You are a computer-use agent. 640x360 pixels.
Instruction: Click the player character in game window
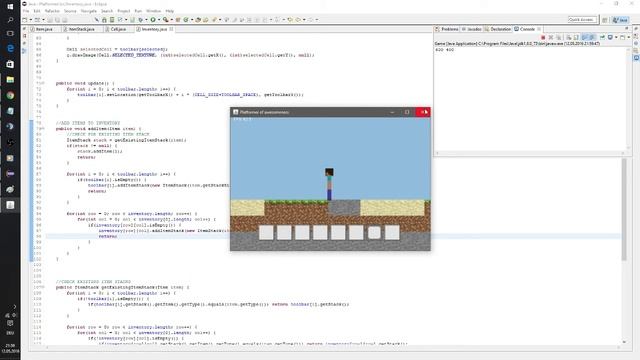coord(329,184)
